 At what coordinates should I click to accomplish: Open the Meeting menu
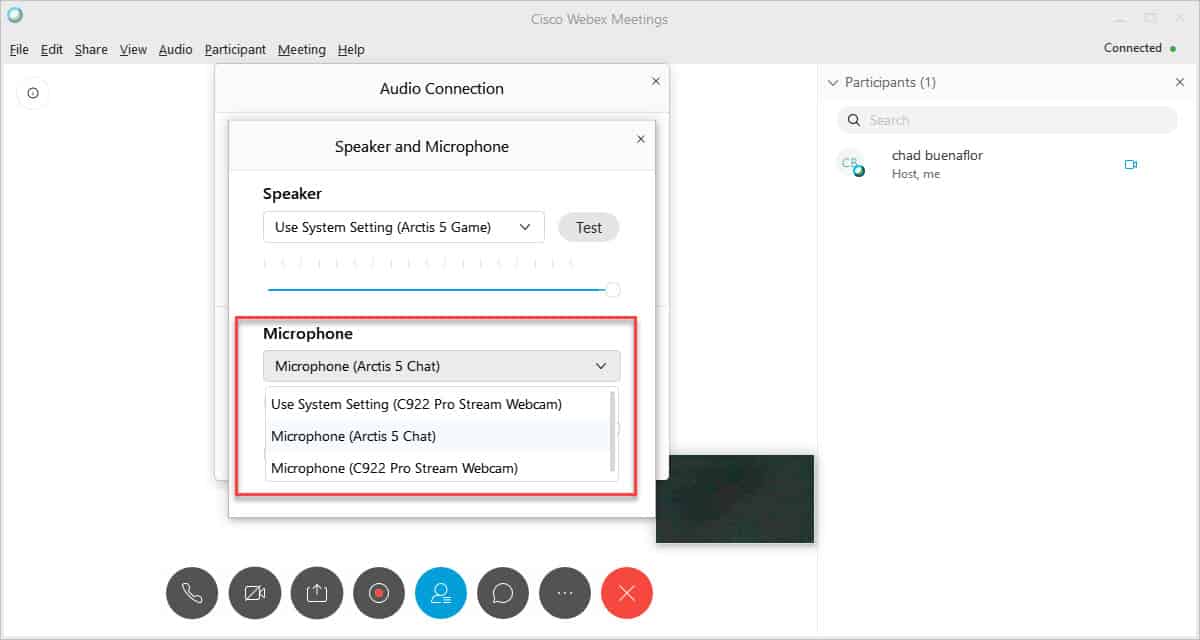click(x=302, y=49)
